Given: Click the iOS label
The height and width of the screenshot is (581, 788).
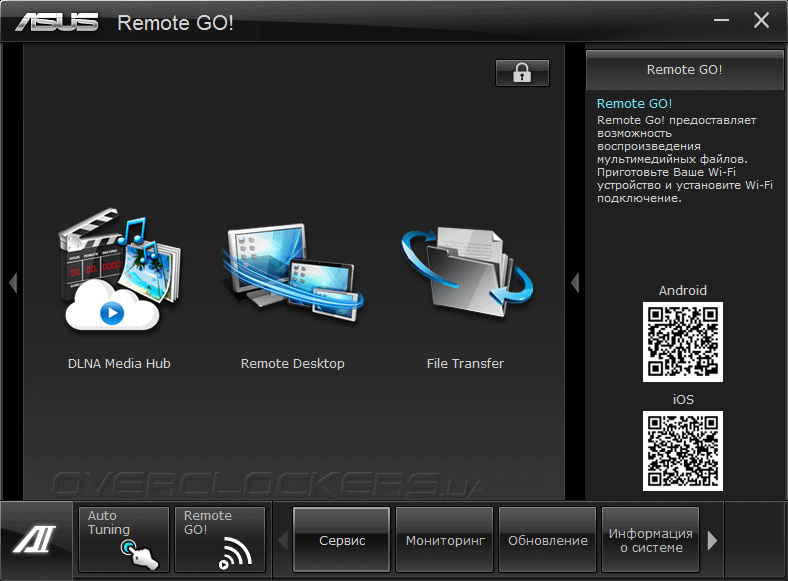Looking at the screenshot, I should point(683,400).
